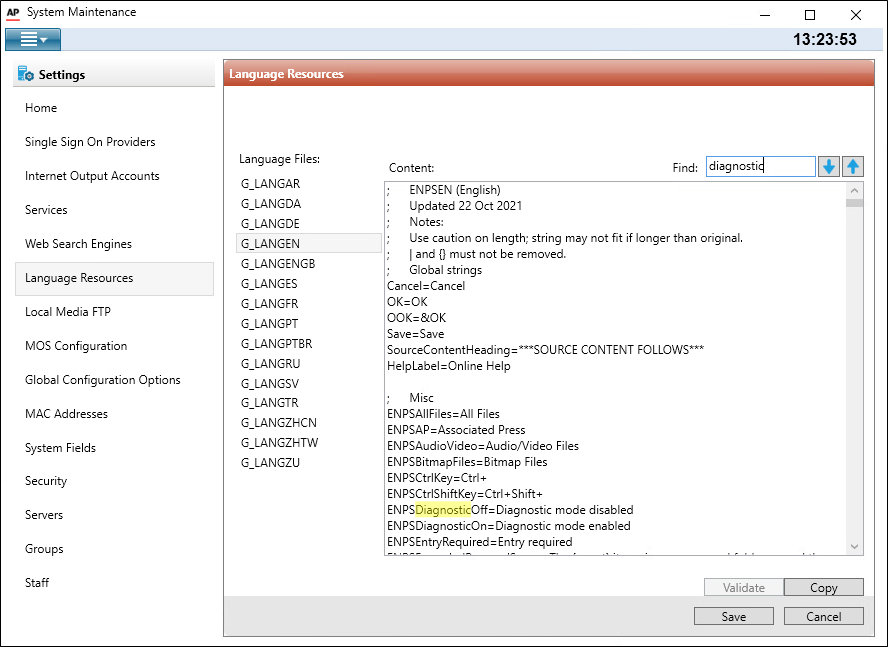Image resolution: width=888 pixels, height=647 pixels.
Task: Go to Internet Output Accounts
Action: coord(92,176)
